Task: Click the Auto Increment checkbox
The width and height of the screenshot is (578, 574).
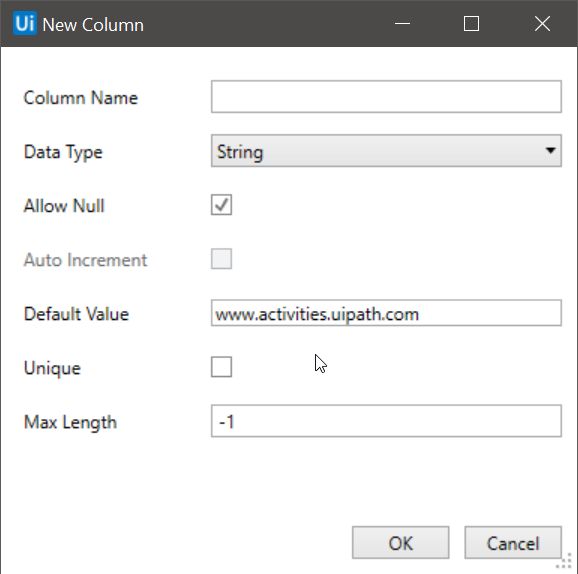Action: pyautogui.click(x=222, y=259)
